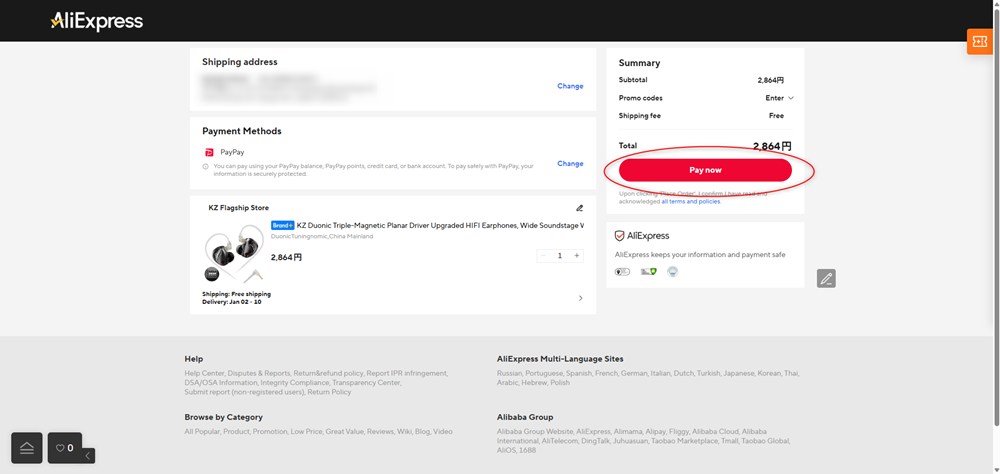Click the KZ earphones product thumbnail

point(234,254)
